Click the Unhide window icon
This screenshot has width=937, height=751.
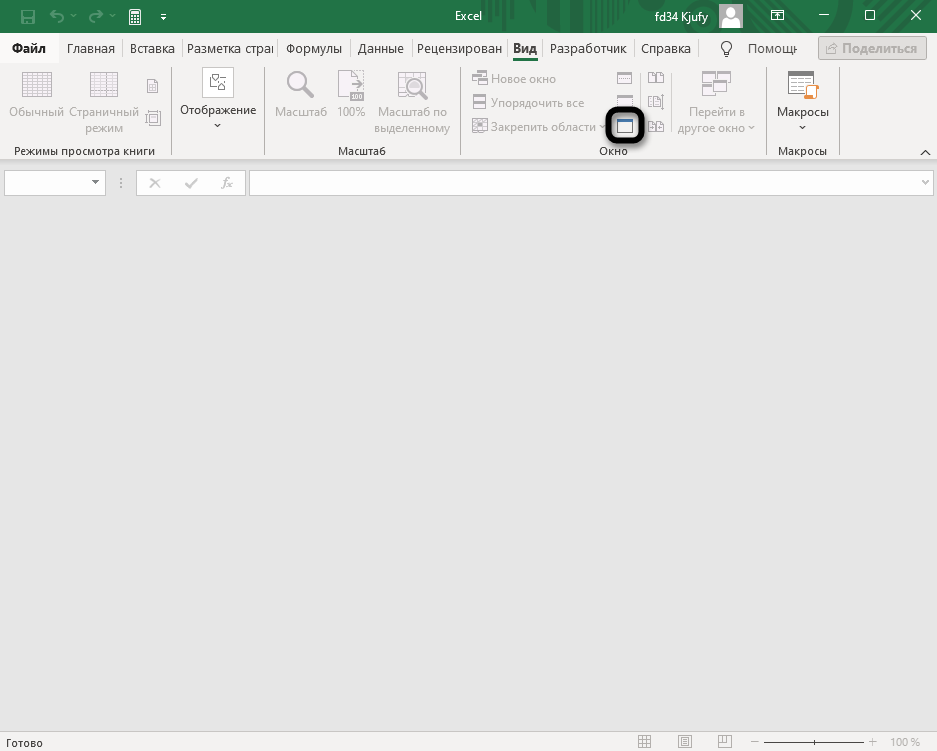click(624, 126)
